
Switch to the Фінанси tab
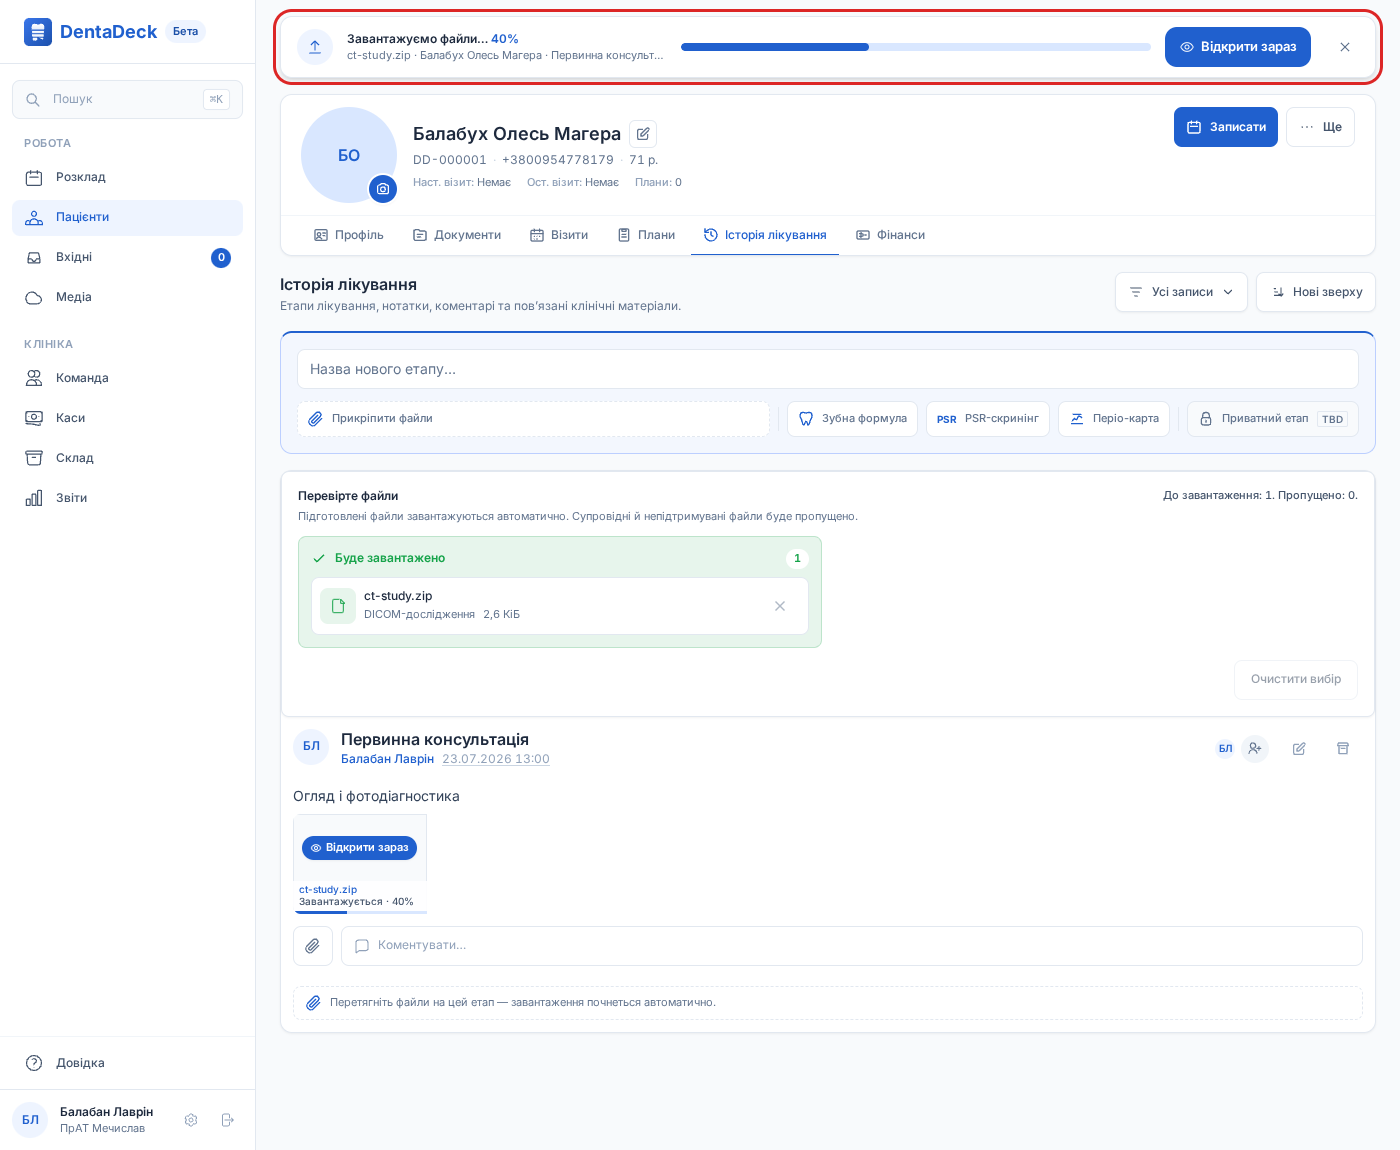point(891,235)
